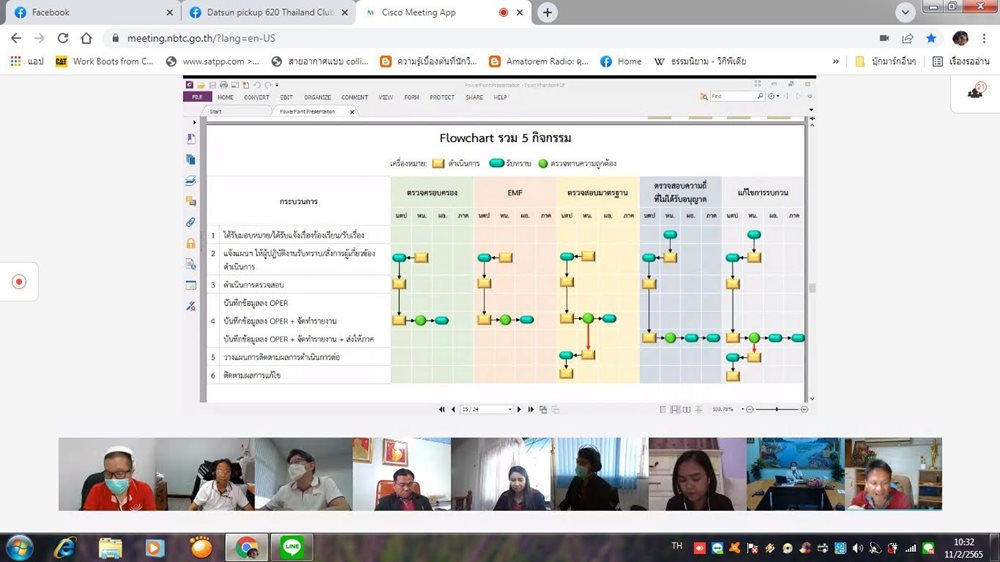Click the network signal tray icon
Viewport: 1000px width, 562px height.
tap(911, 548)
